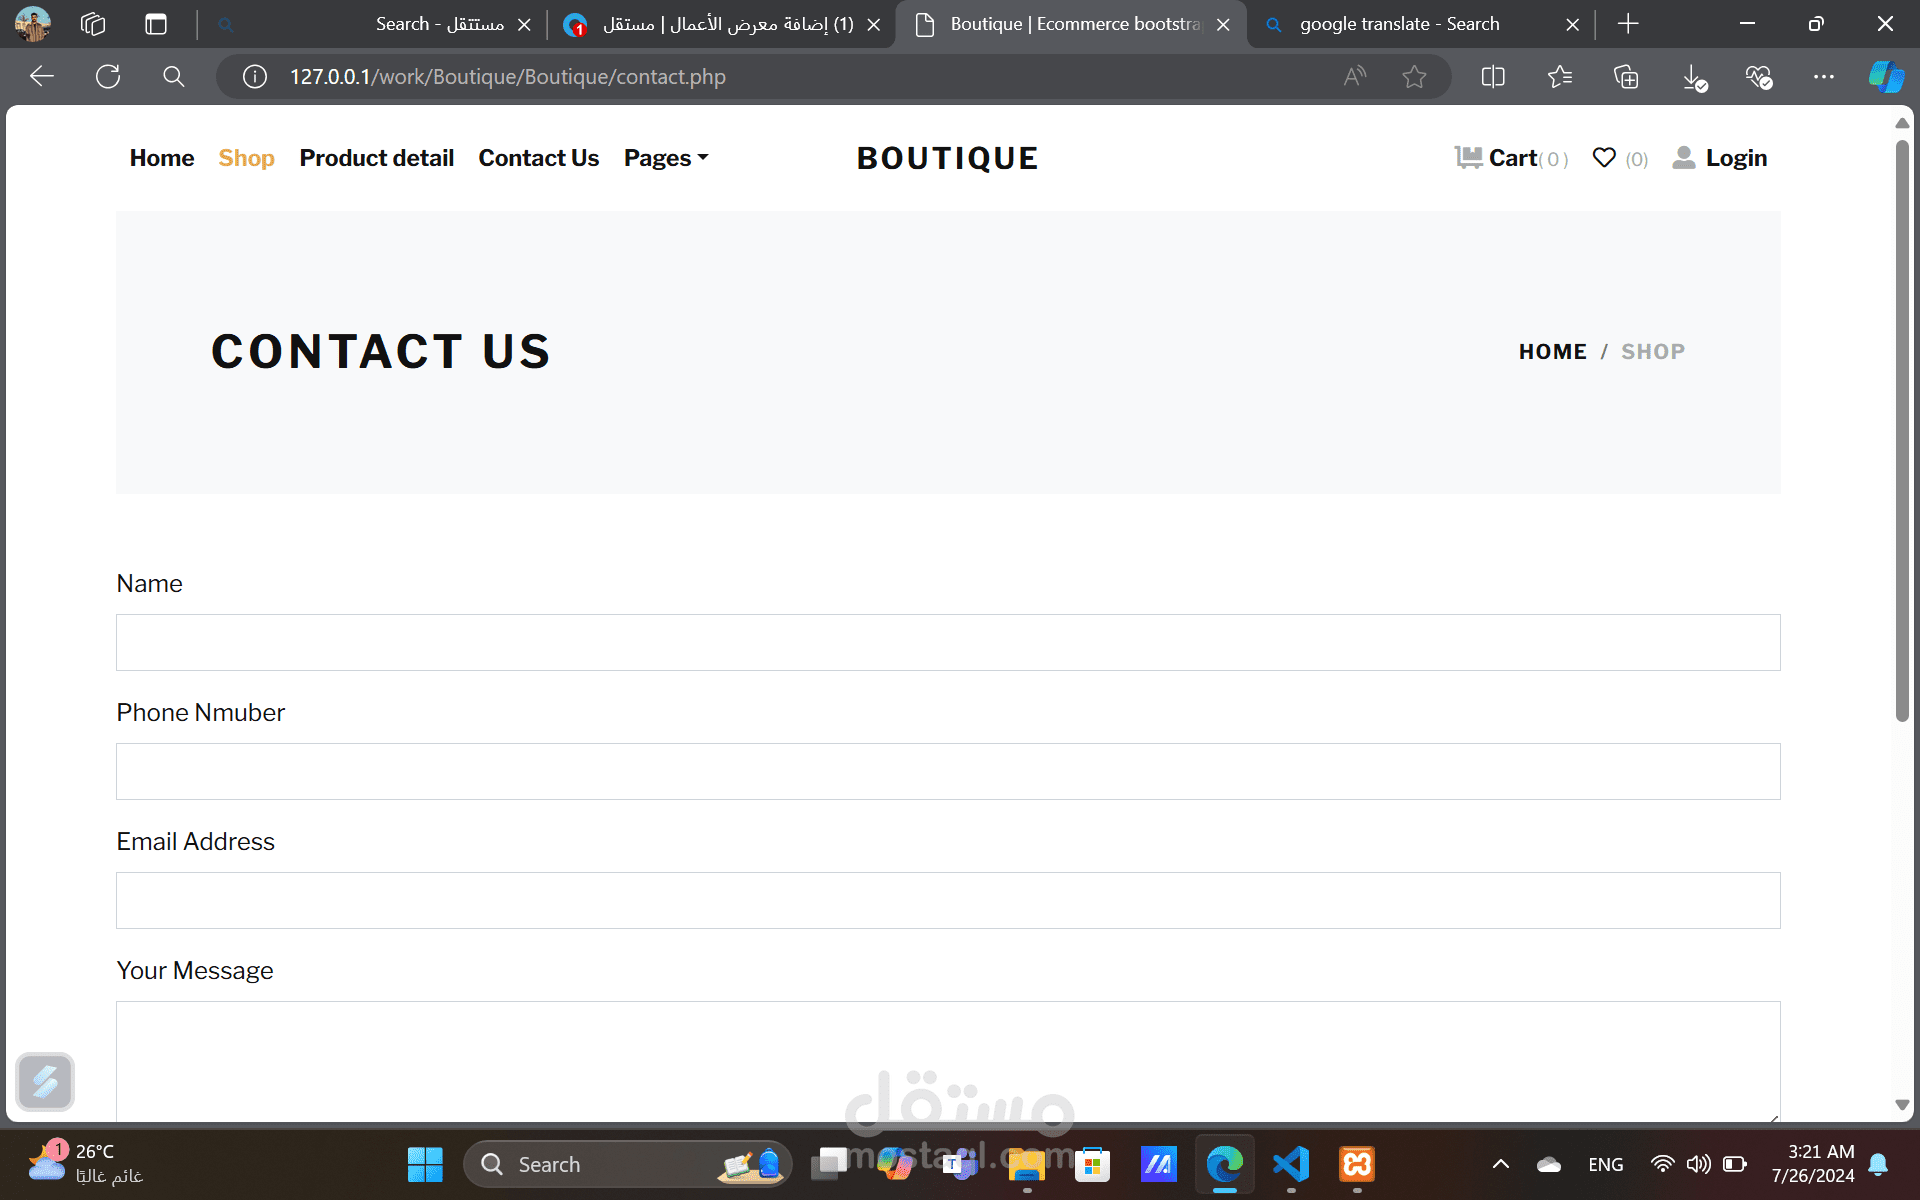Click inside the Name input field
The width and height of the screenshot is (1920, 1200).
(x=947, y=642)
